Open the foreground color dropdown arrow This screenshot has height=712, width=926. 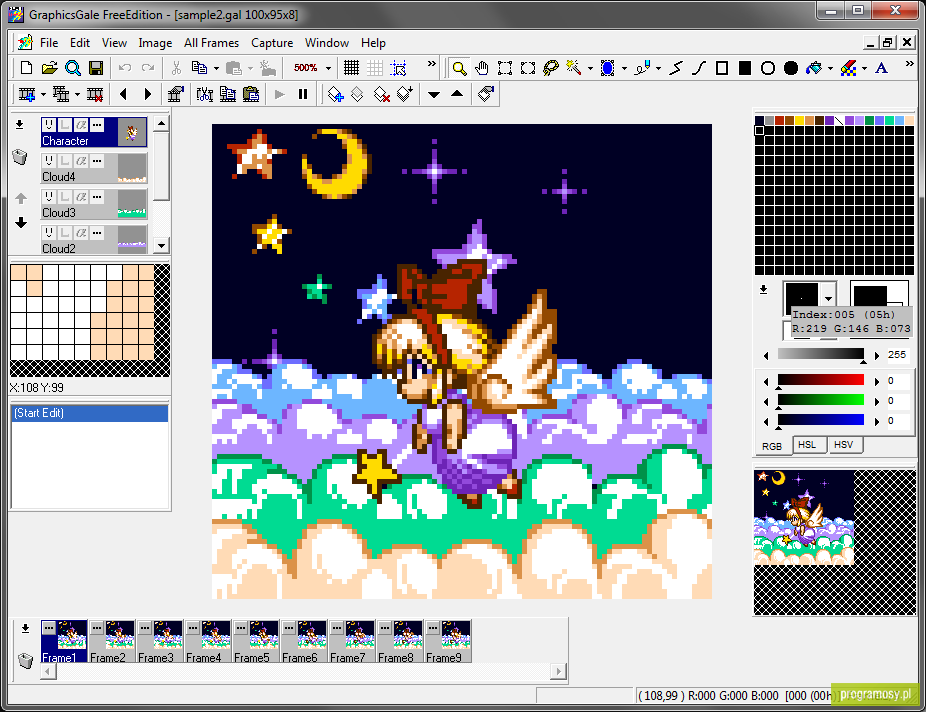[x=829, y=299]
